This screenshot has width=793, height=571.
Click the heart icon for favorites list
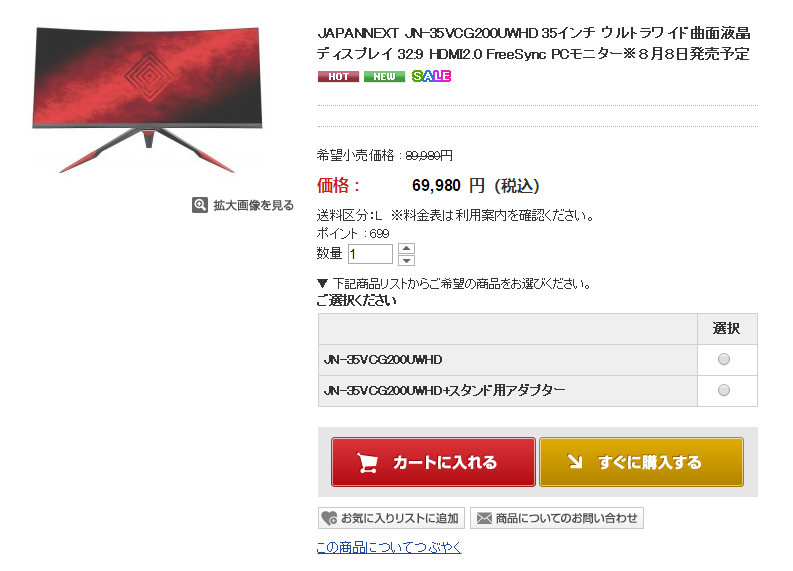click(x=329, y=518)
